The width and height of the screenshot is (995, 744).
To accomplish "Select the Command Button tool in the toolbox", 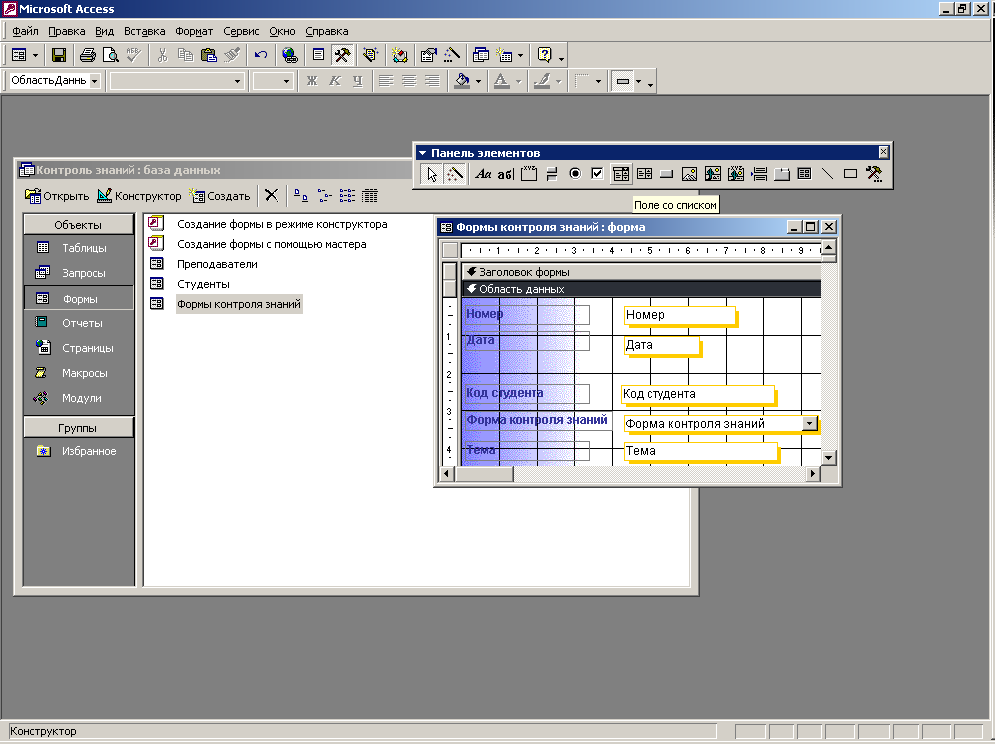I will [x=666, y=174].
